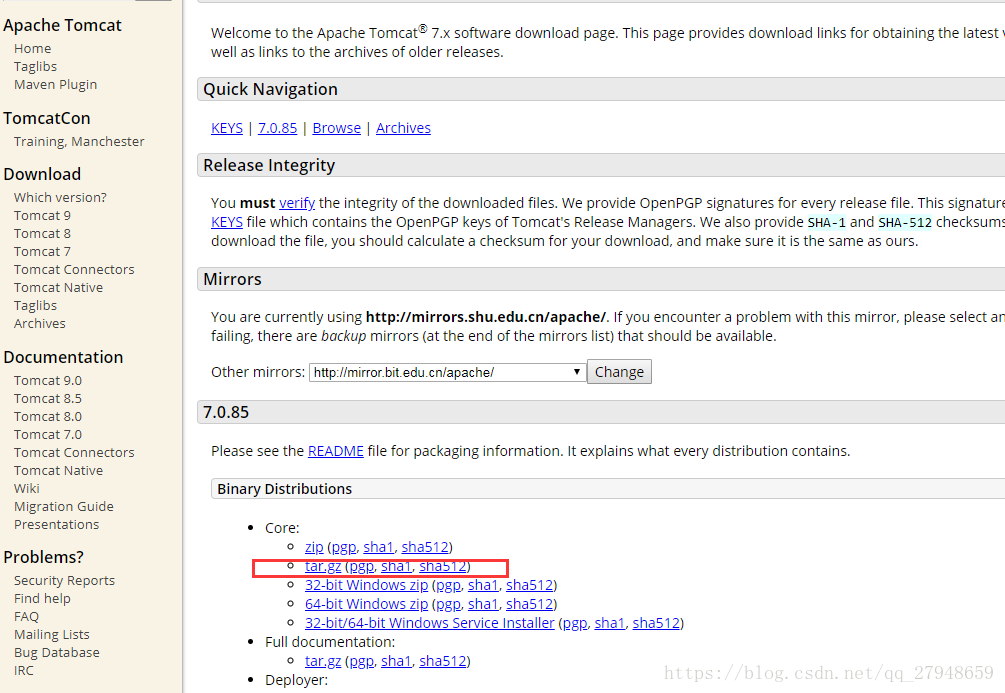This screenshot has height=693, width=1005.
Task: Open Which version? sidebar link
Action: (60, 197)
